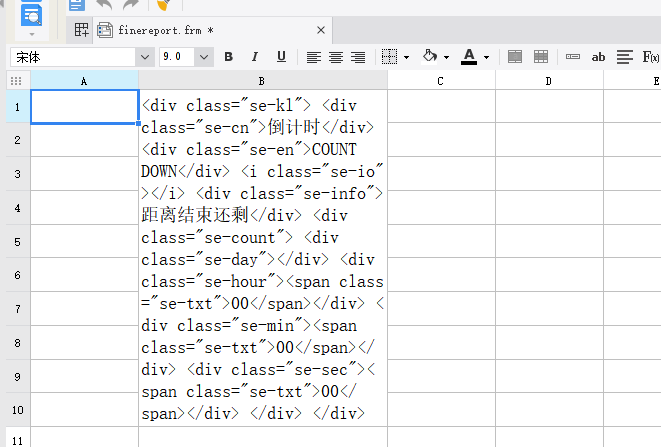Click the F(x) formula icon
This screenshot has height=447, width=661.
[x=651, y=57]
